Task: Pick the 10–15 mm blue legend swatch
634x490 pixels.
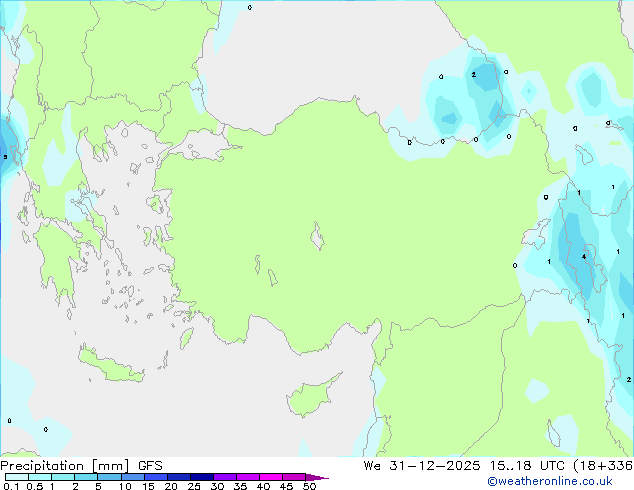Action: 133,477
